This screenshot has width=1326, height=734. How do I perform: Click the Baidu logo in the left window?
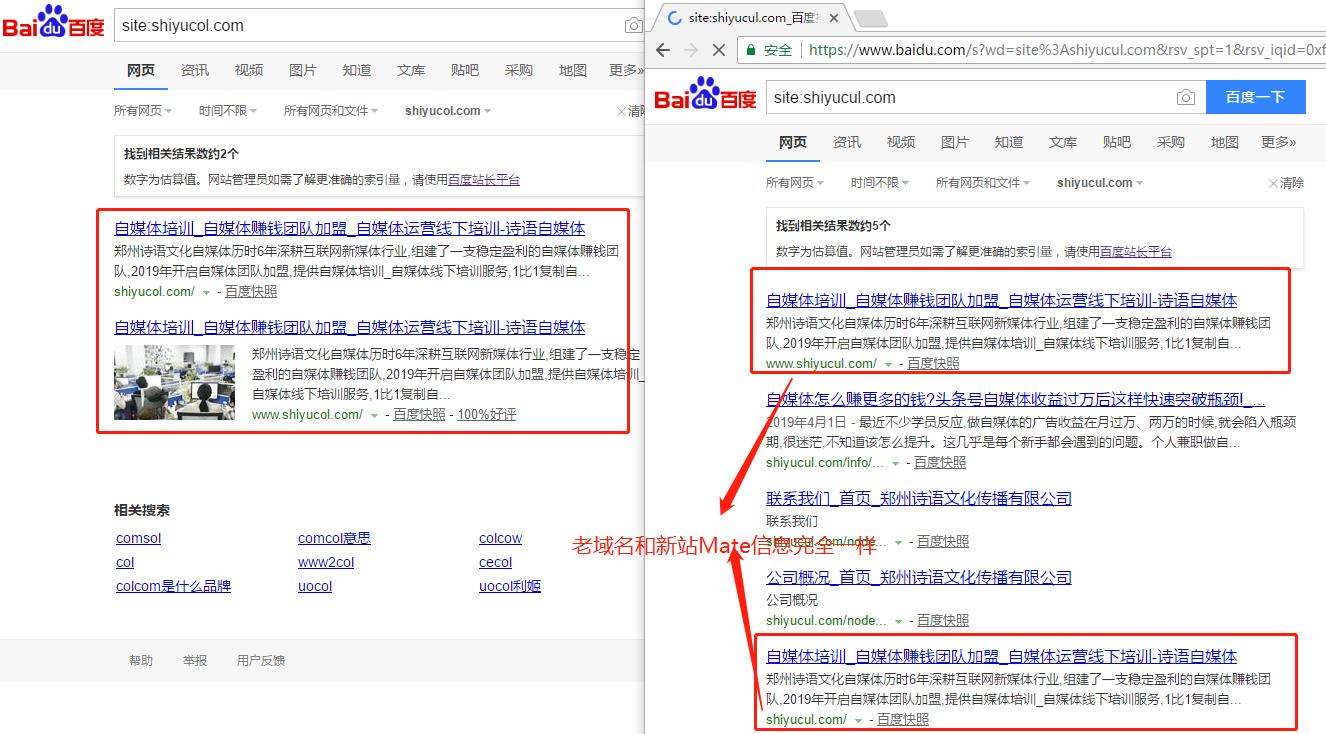(x=53, y=22)
